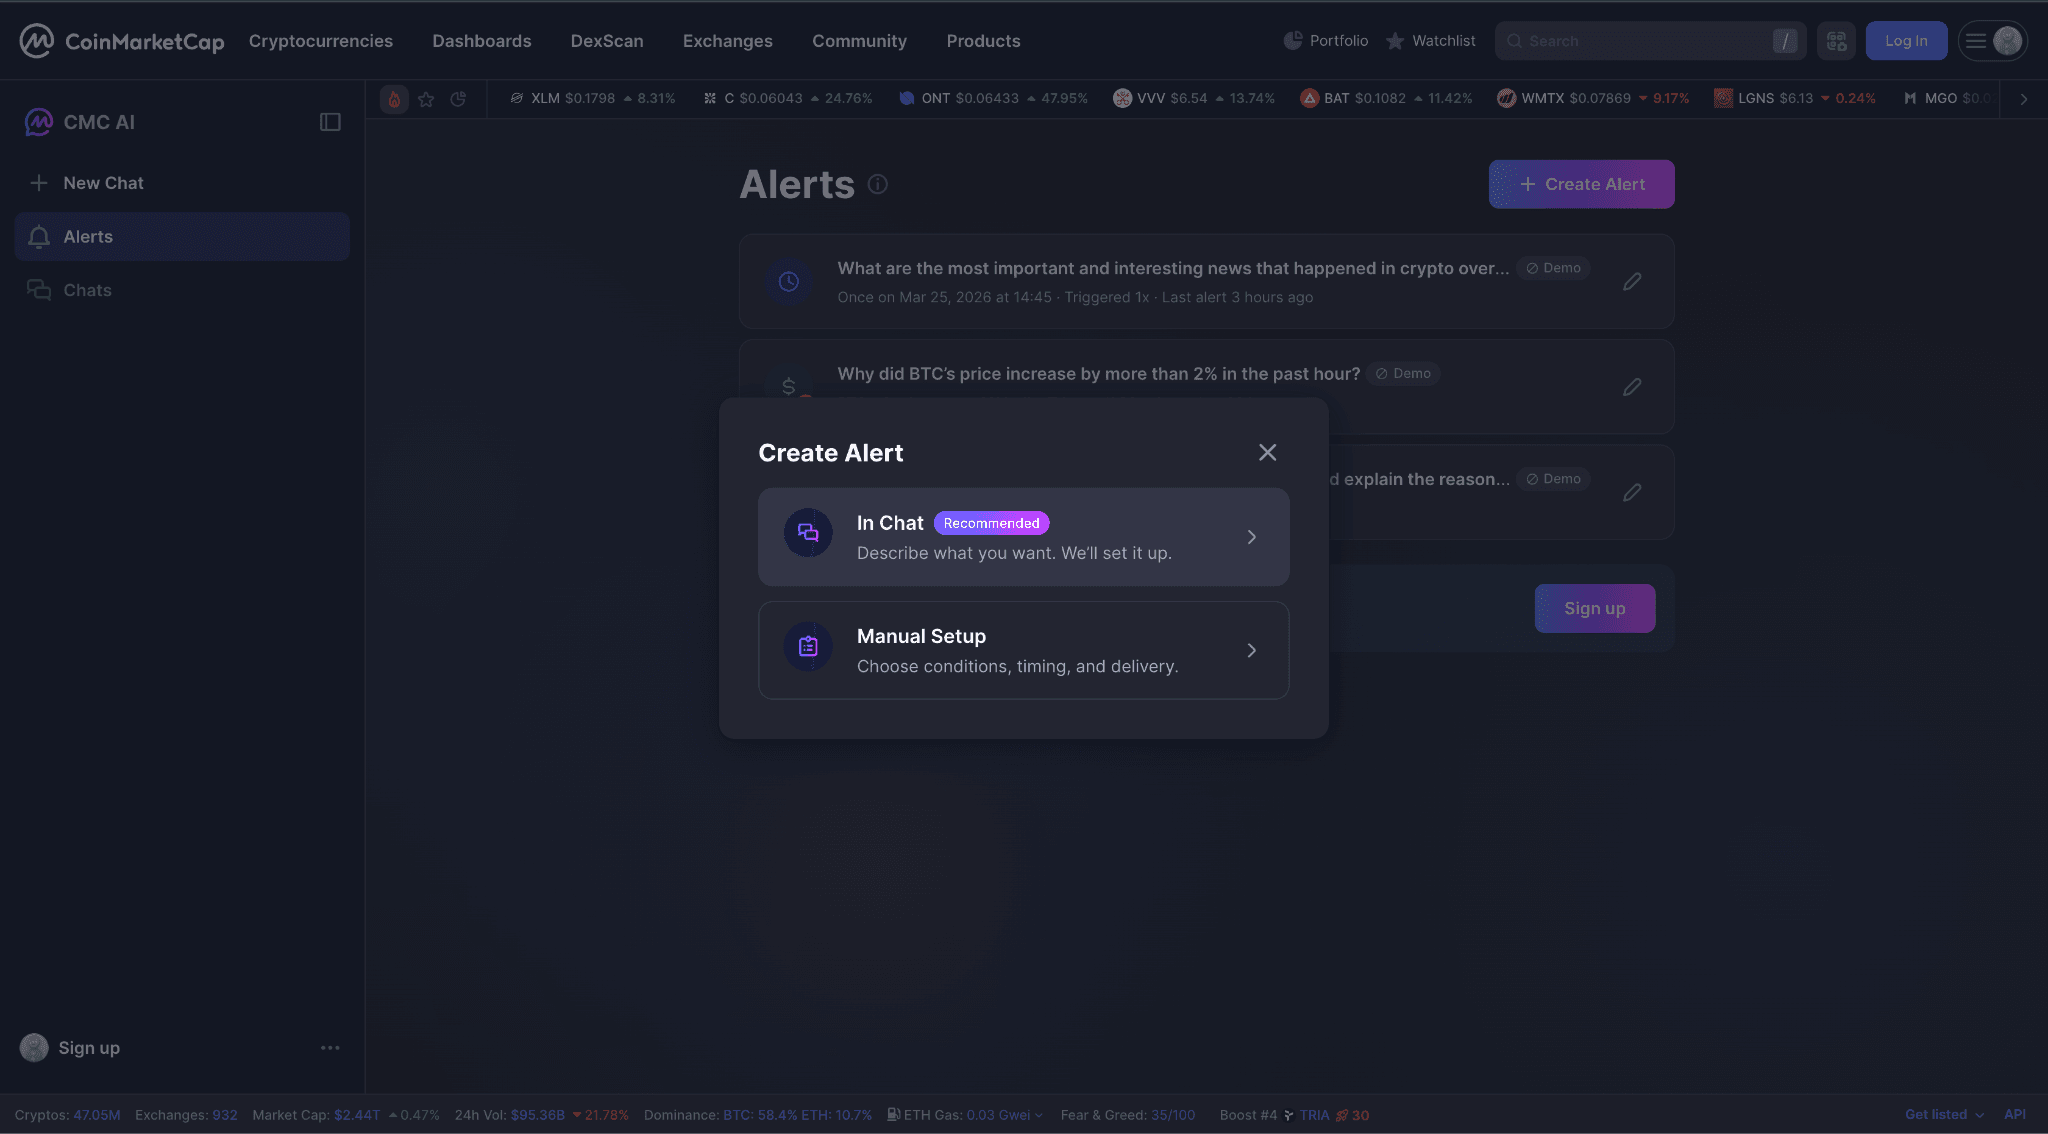Click the CMC AI title
The height and width of the screenshot is (1134, 2048).
tap(99, 122)
